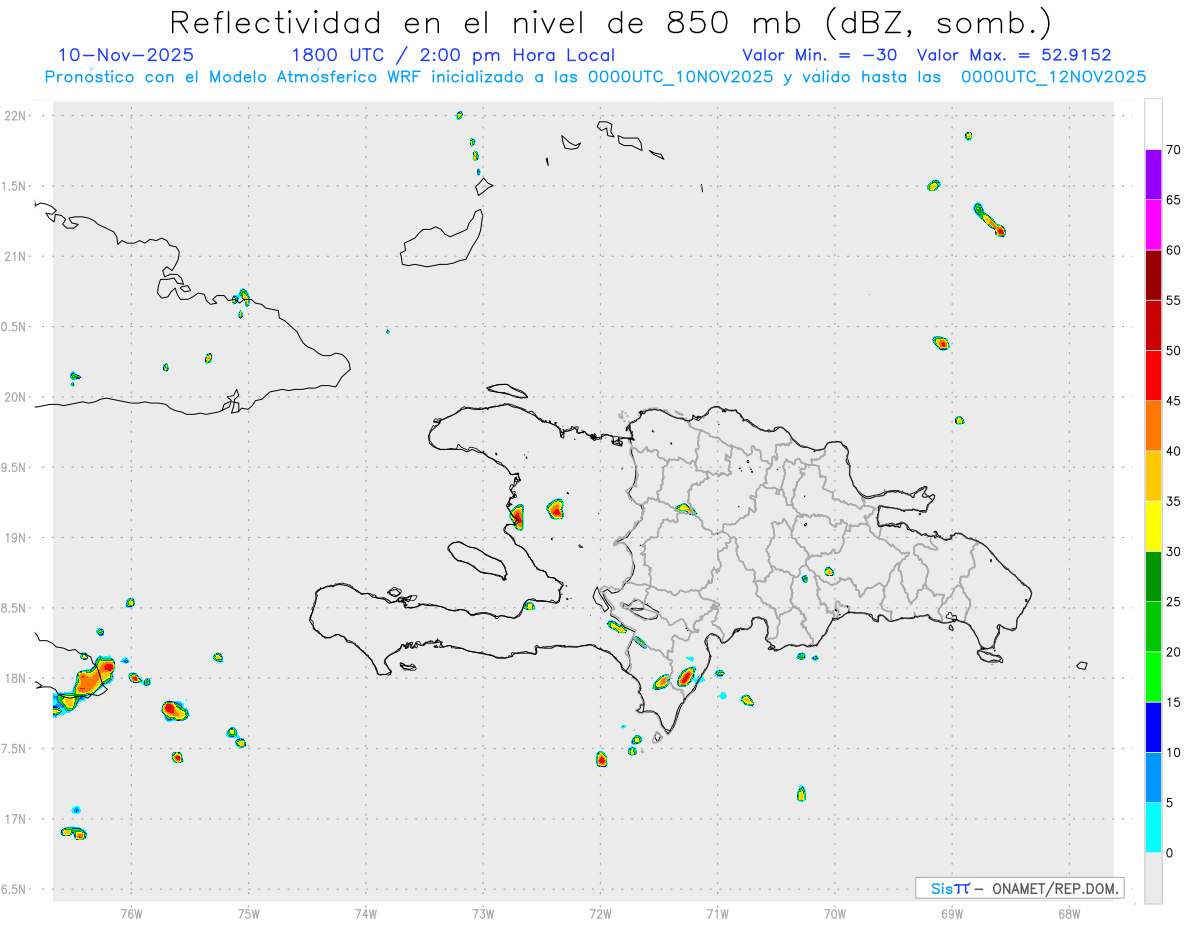
Task: Click the yellow 30–35 dBZ colorbar segment
Action: (x=1153, y=526)
